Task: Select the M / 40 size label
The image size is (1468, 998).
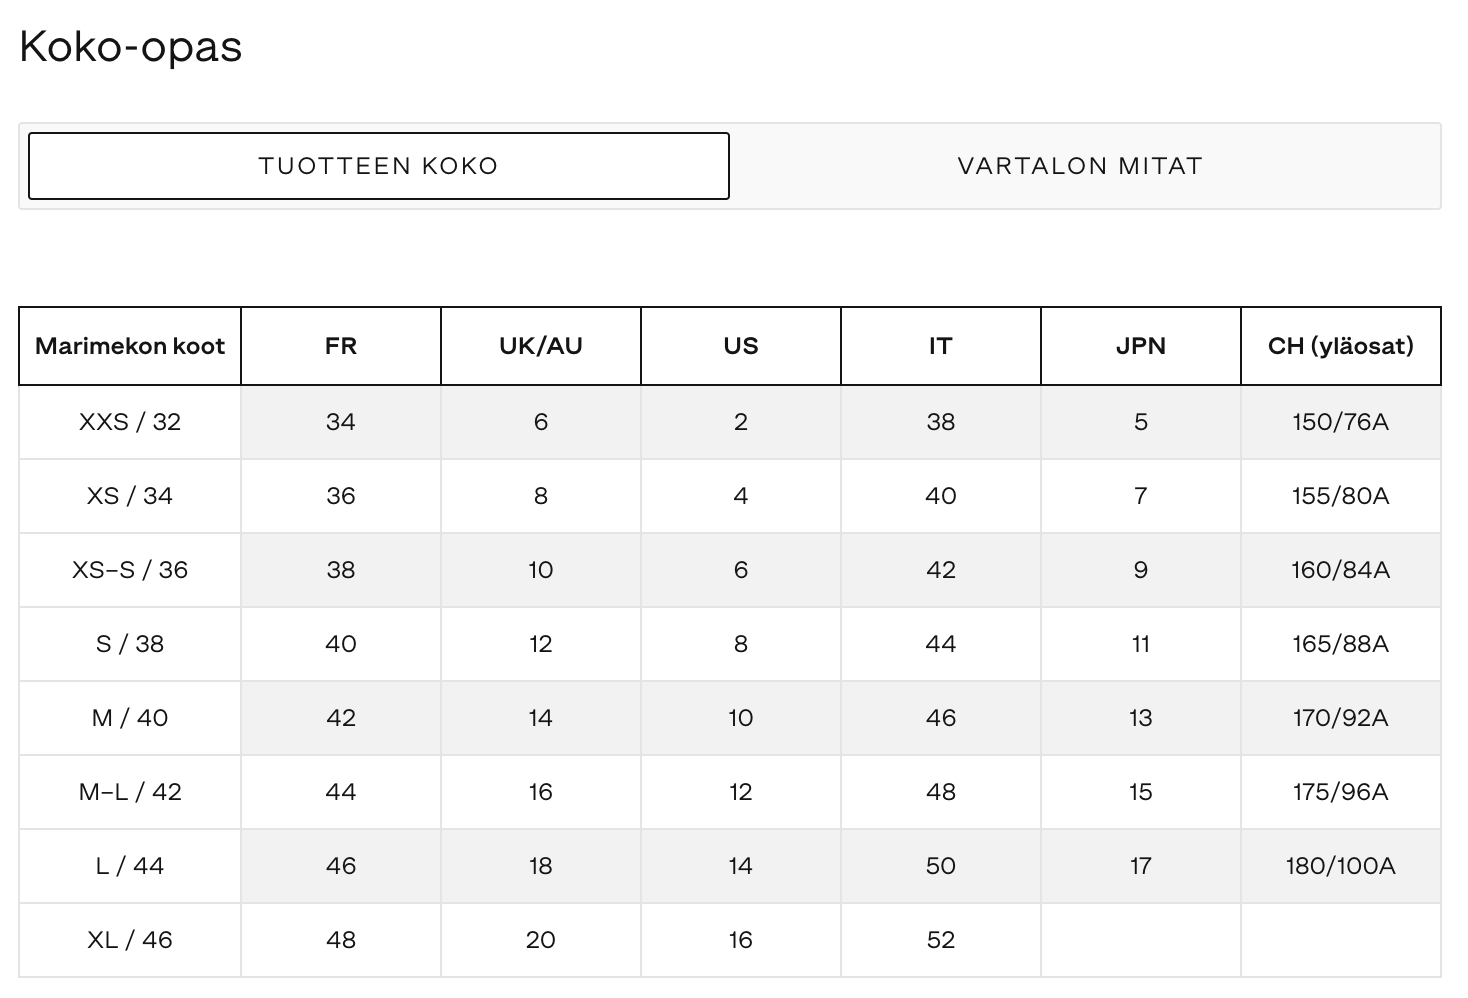Action: [130, 718]
